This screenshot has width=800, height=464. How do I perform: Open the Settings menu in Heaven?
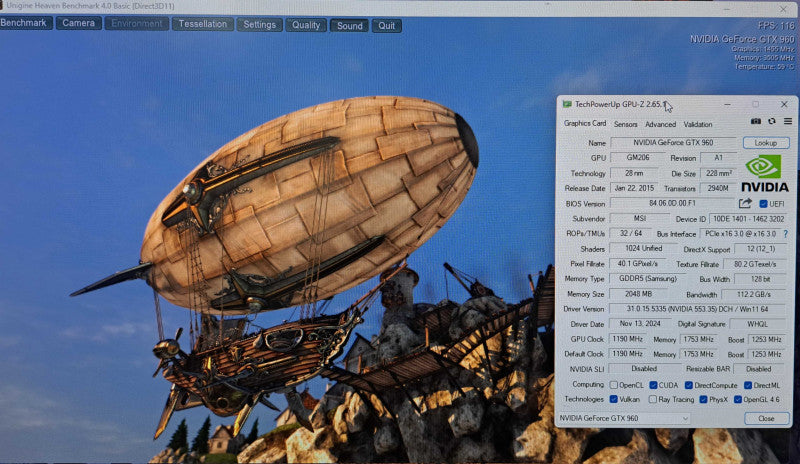coord(259,25)
